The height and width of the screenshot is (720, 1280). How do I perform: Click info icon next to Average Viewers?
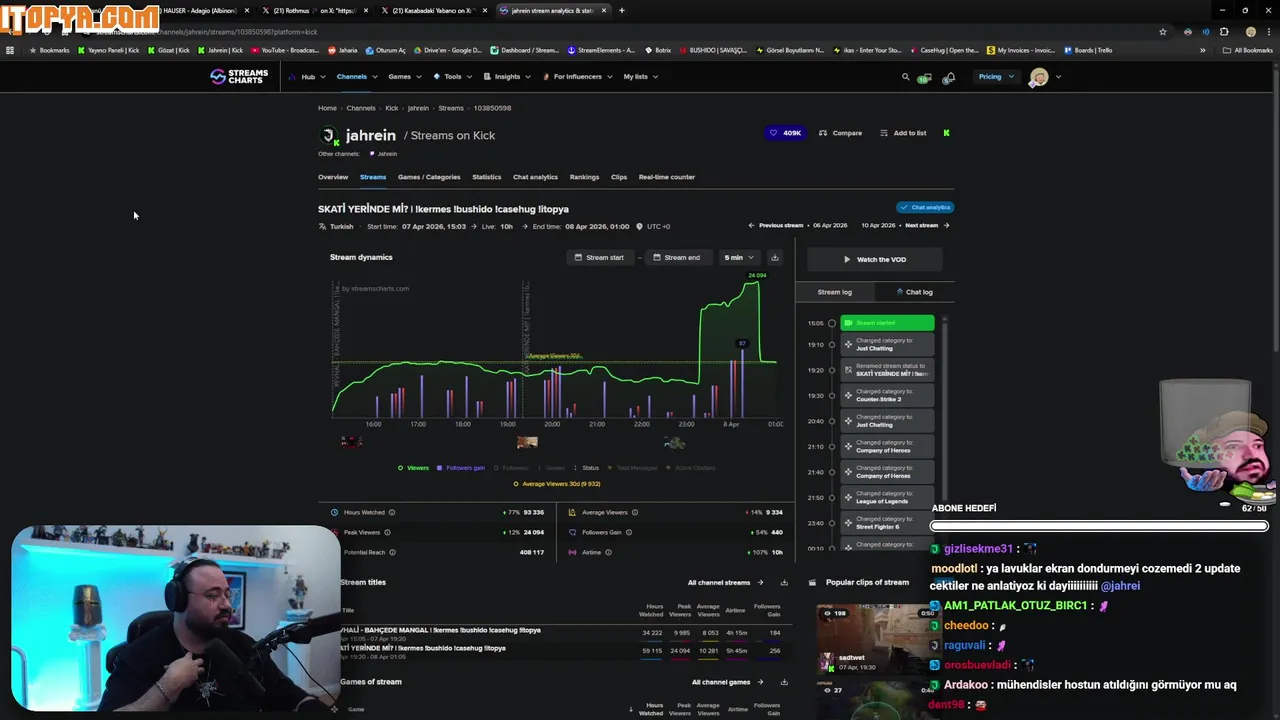[635, 512]
